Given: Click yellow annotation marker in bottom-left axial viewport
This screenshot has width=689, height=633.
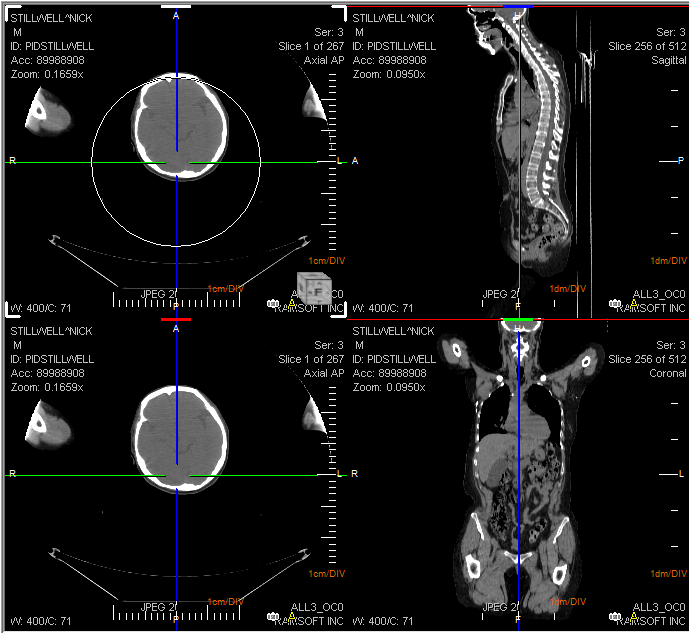Looking at the screenshot, I should tap(292, 616).
